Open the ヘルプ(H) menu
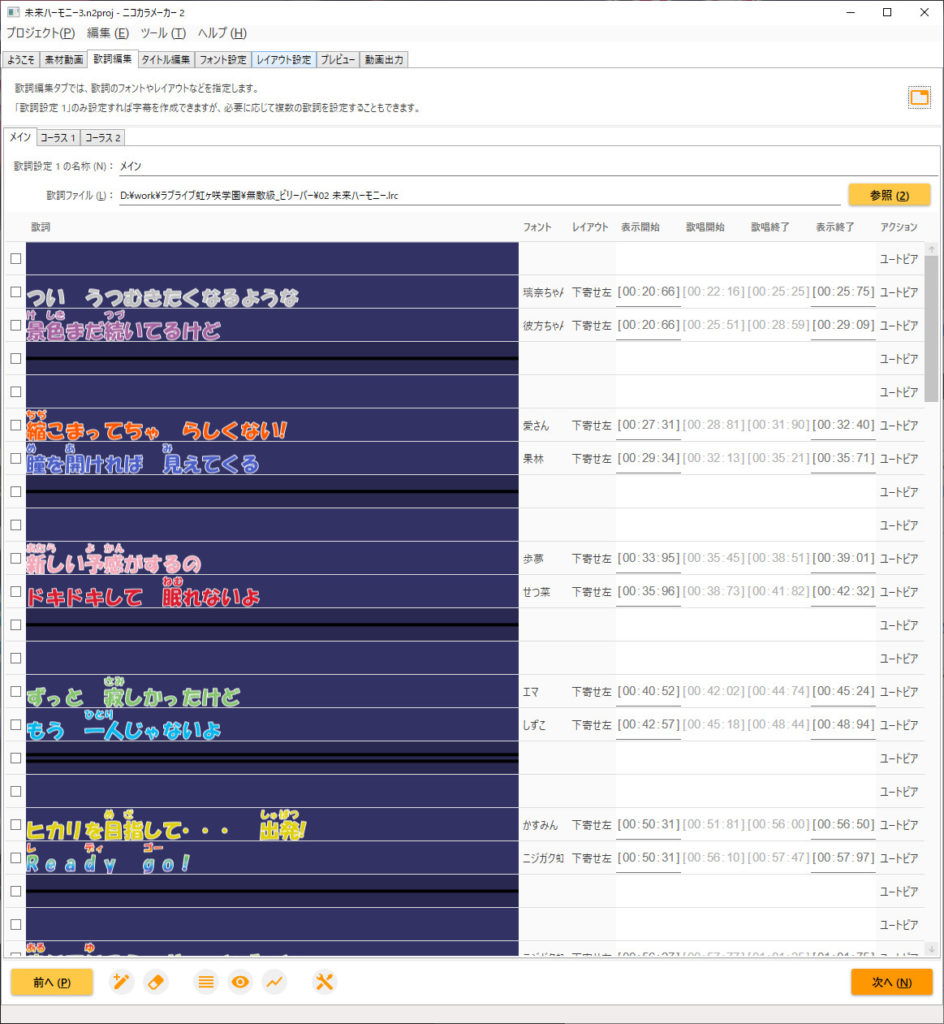This screenshot has height=1024, width=944. click(222, 33)
